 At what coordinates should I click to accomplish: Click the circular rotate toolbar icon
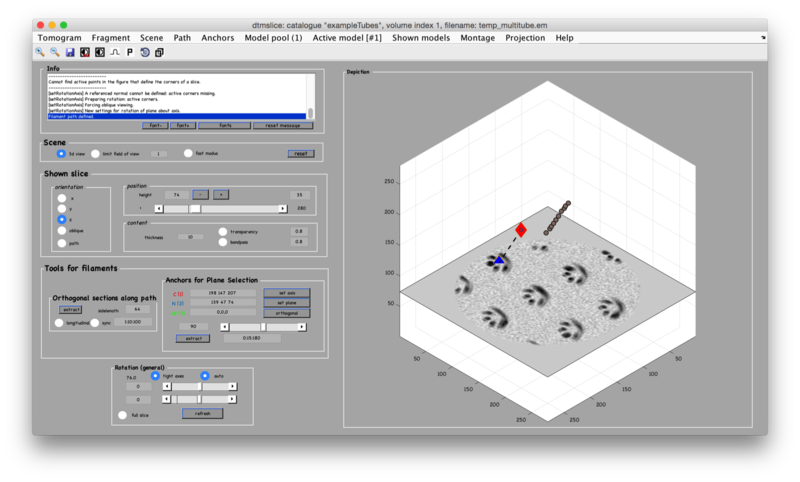145,52
